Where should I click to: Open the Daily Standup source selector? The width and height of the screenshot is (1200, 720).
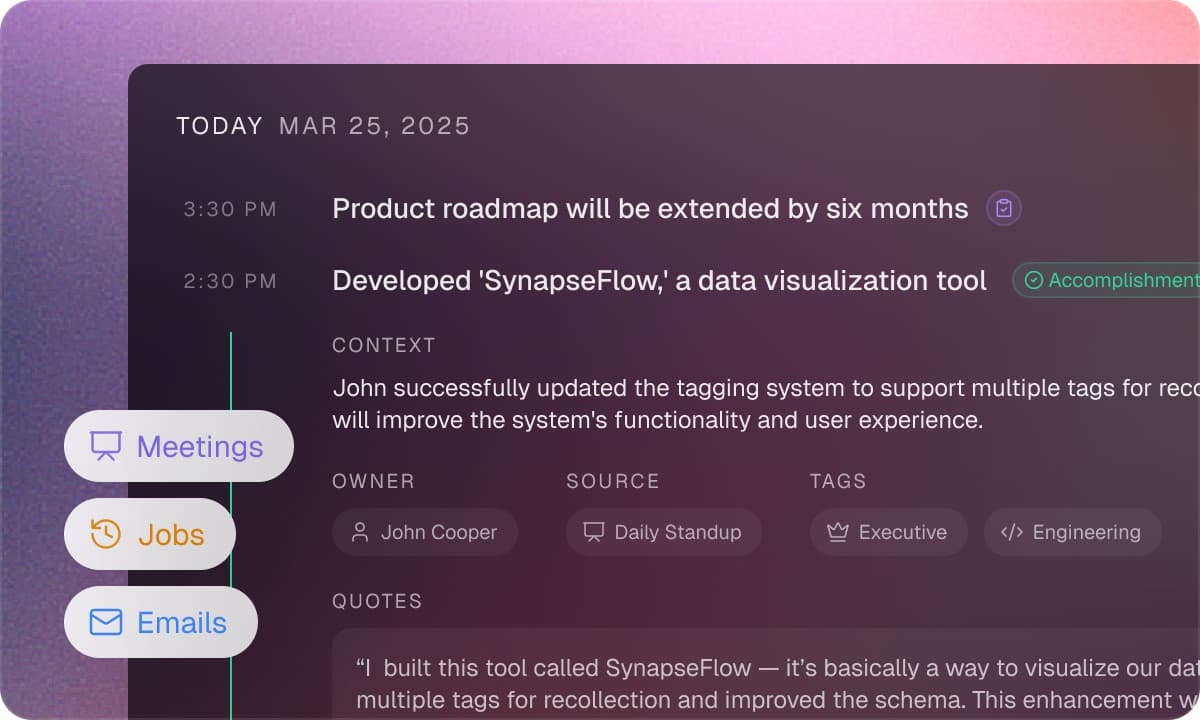(x=663, y=532)
